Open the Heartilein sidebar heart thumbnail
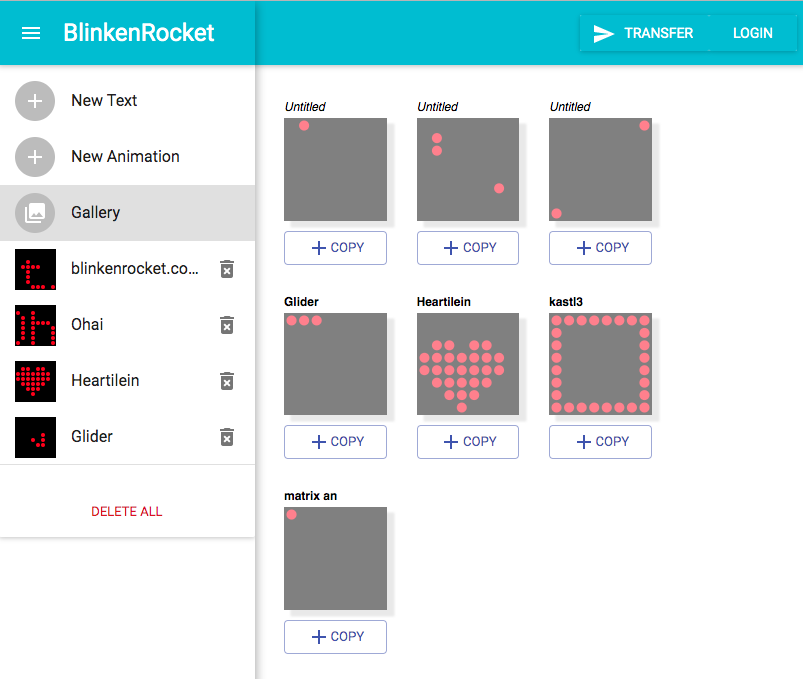Viewport: 803px width, 679px height. pos(35,381)
